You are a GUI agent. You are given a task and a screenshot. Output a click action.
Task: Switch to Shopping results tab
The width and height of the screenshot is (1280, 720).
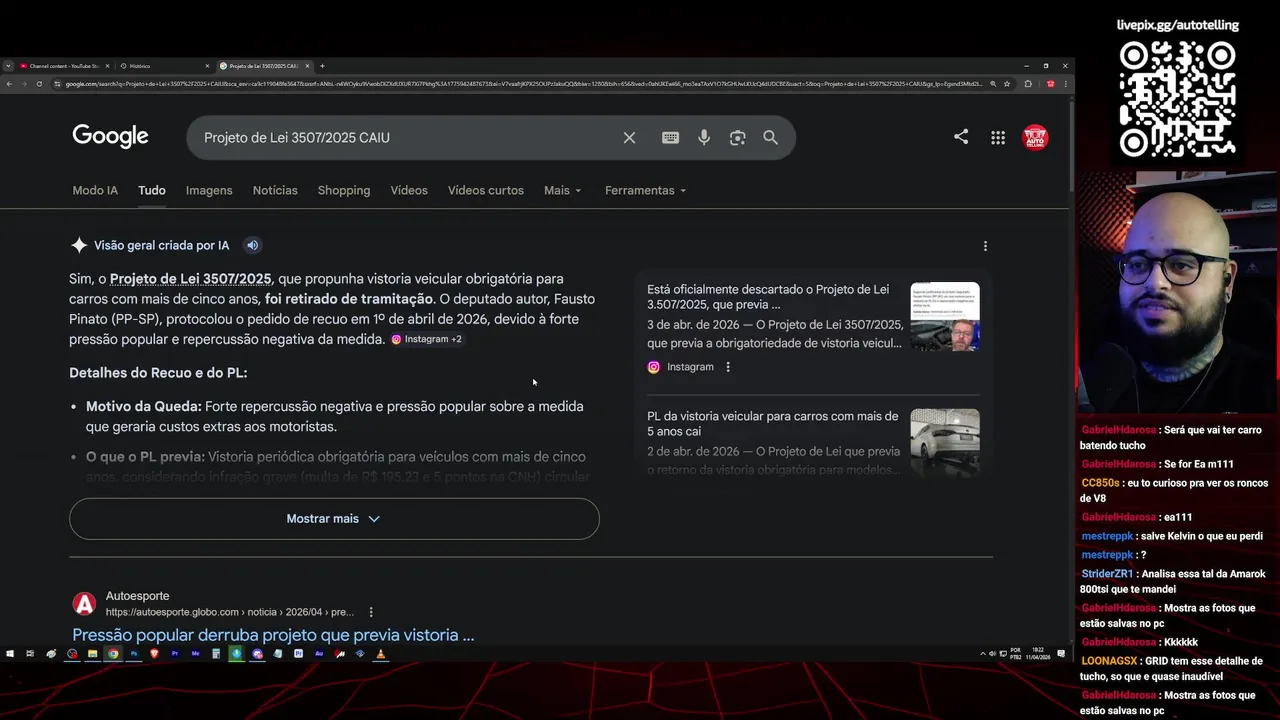coord(344,190)
